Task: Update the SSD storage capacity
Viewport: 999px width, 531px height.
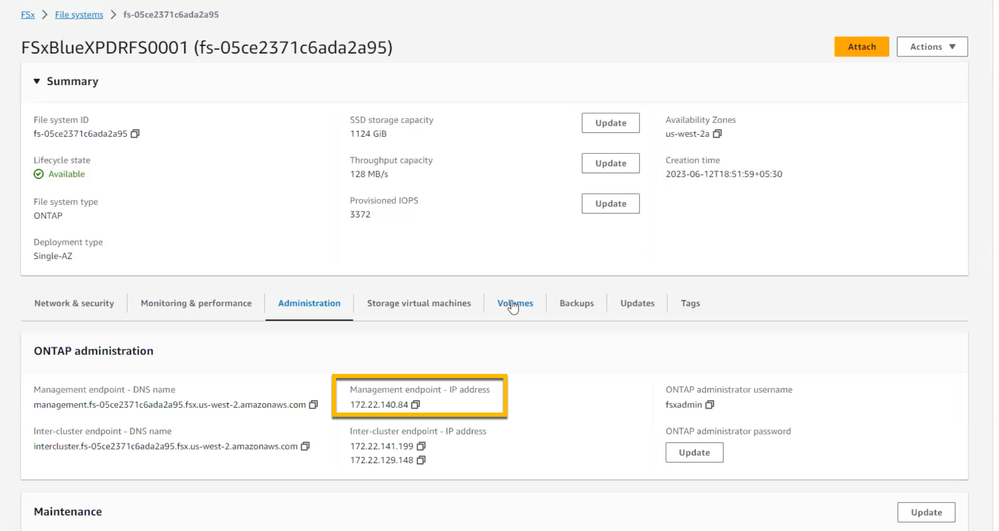Action: (610, 123)
